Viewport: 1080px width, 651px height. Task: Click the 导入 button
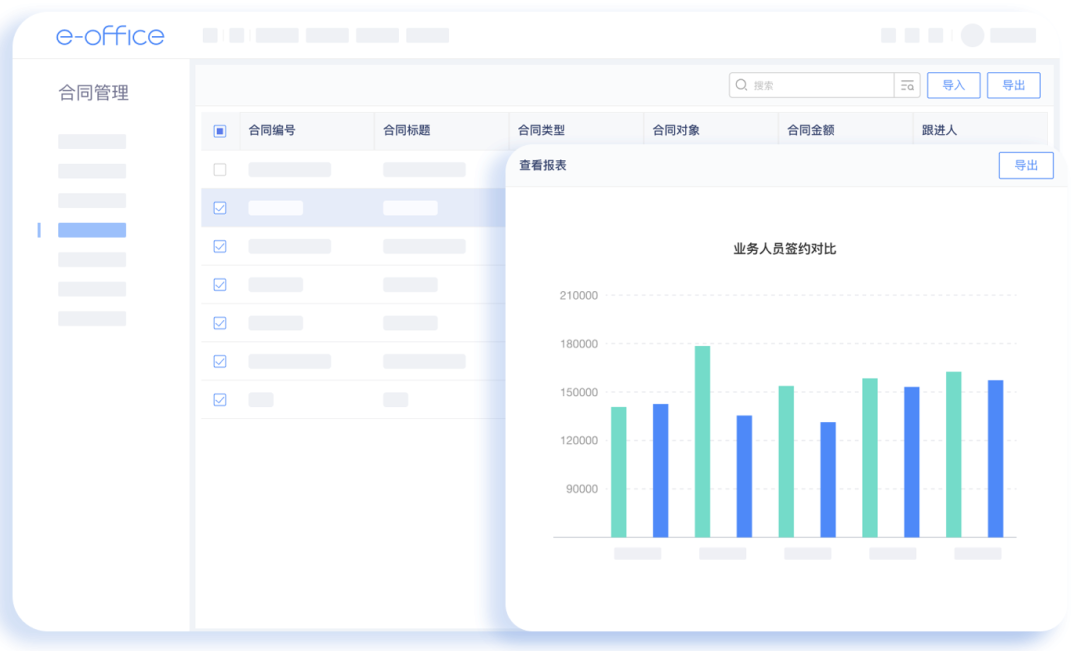click(x=953, y=85)
